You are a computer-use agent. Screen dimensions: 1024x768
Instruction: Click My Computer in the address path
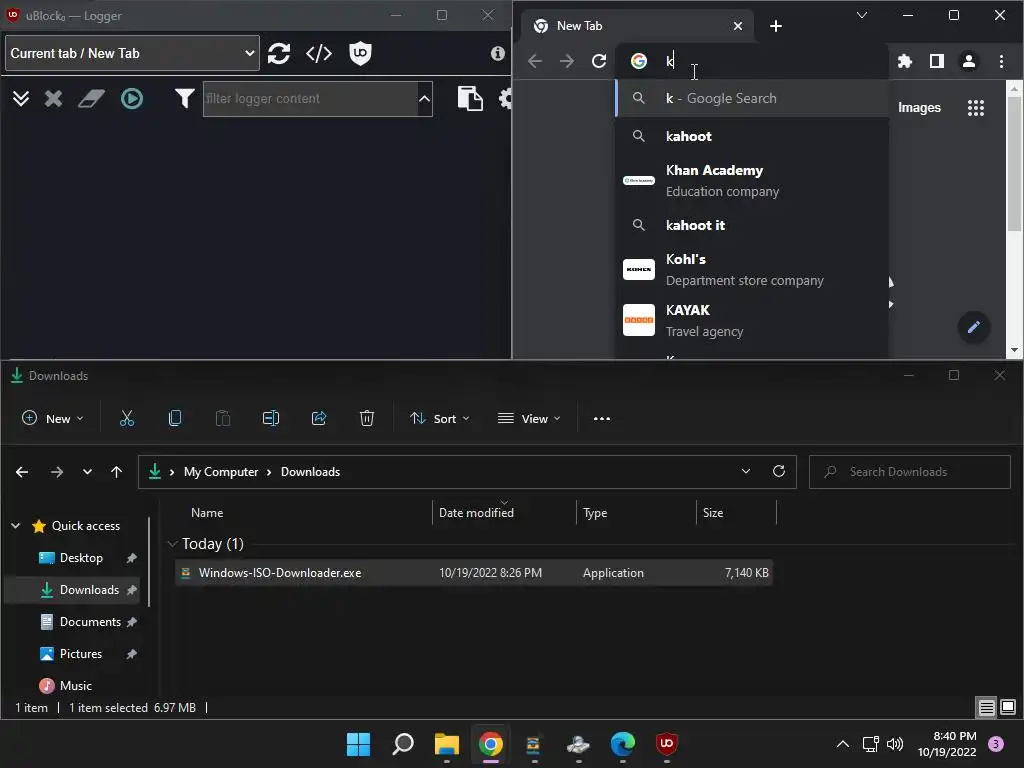pos(221,472)
